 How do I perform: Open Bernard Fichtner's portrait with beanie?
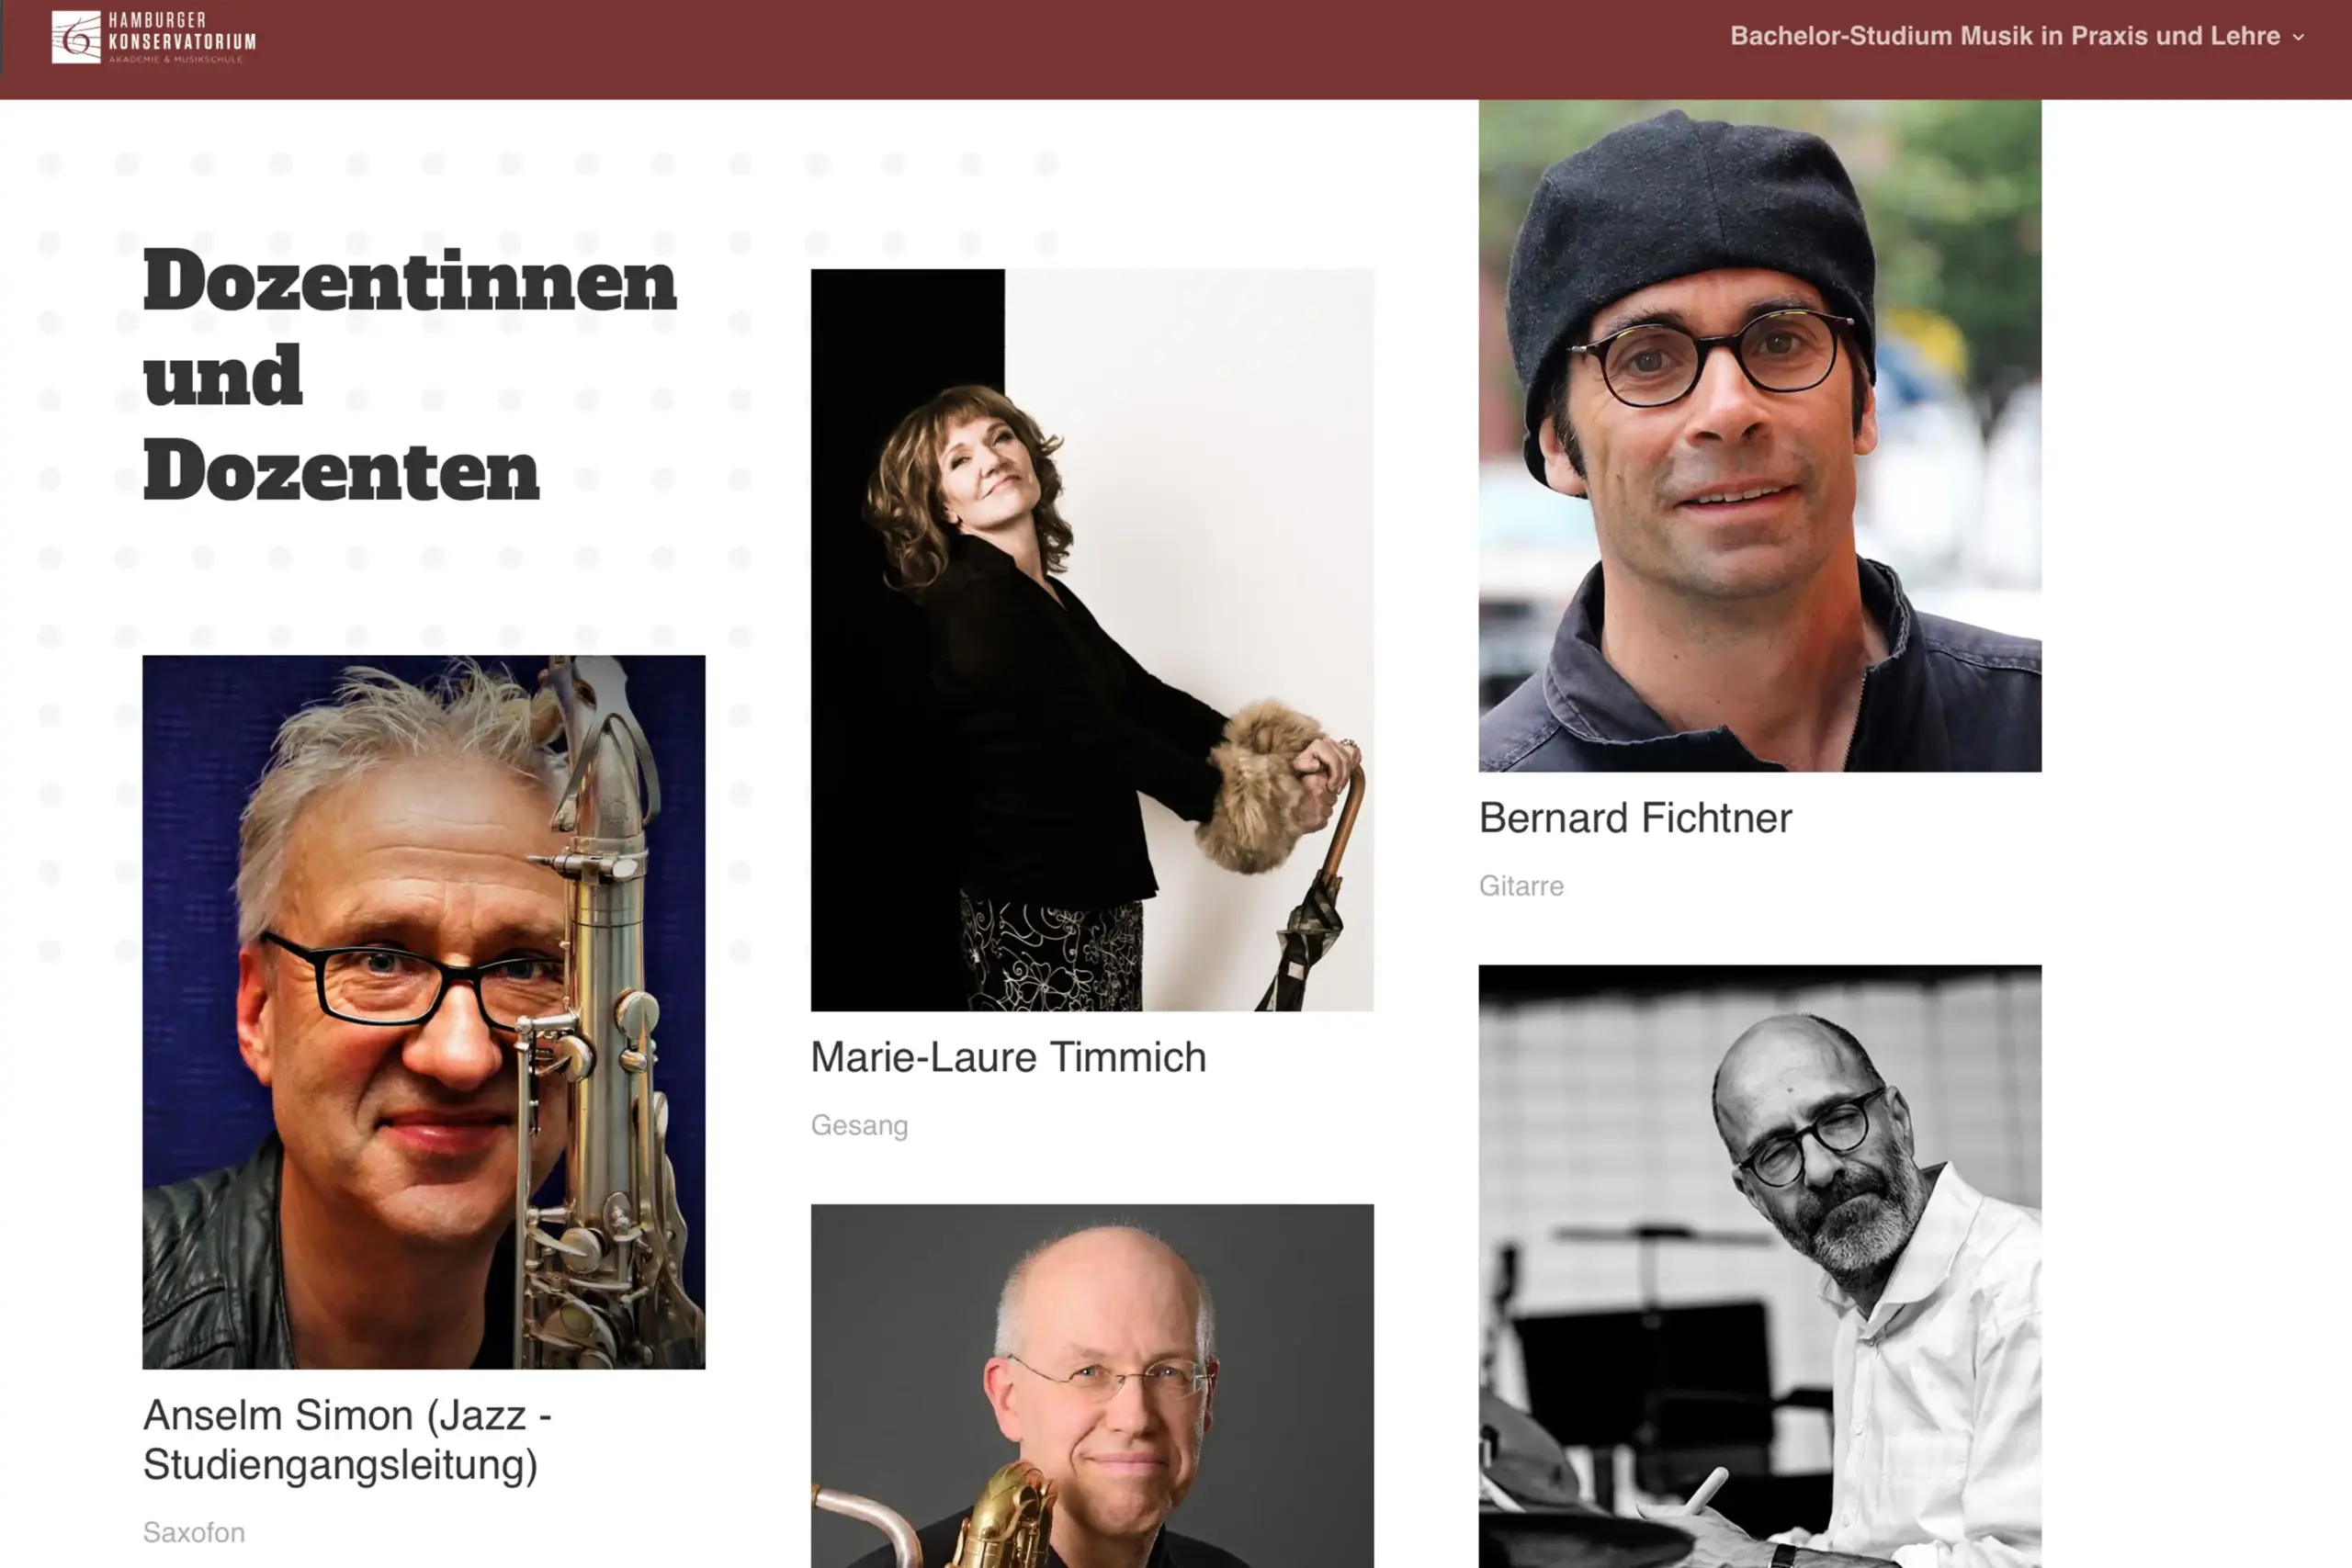click(1760, 435)
